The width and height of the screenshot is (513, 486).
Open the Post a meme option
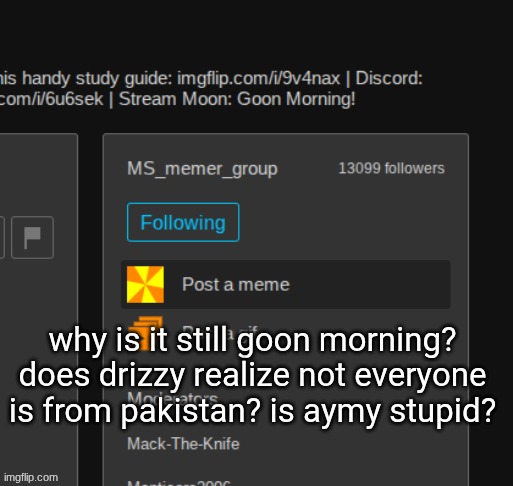[286, 284]
